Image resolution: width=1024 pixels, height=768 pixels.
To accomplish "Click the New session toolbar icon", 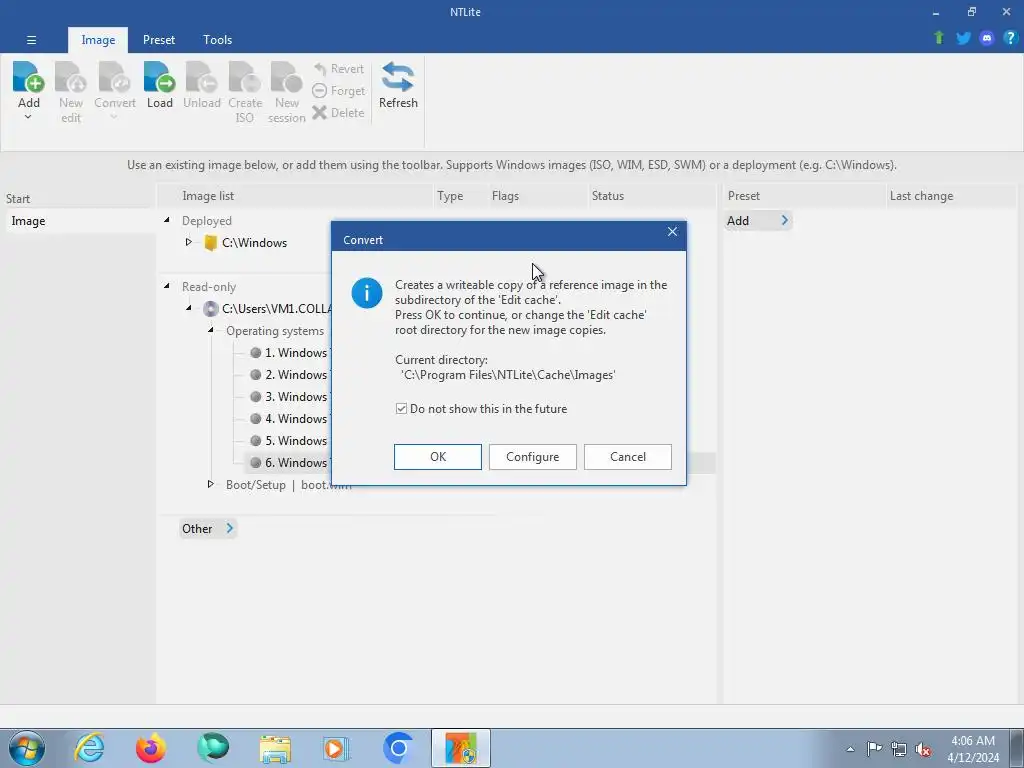I will 287,77.
